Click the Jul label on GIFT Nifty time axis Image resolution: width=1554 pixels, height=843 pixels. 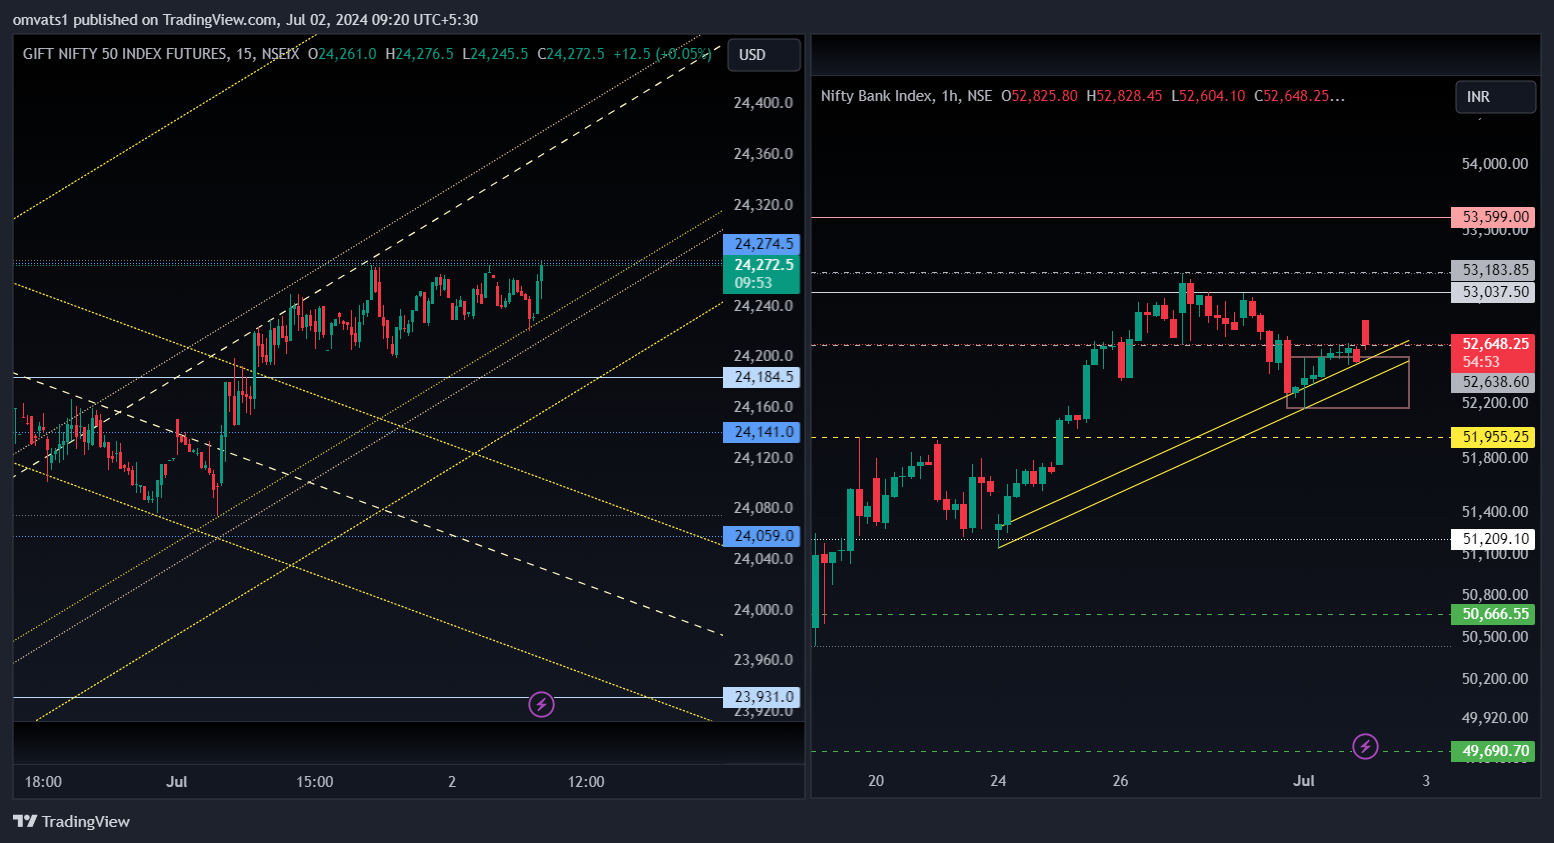point(177,782)
